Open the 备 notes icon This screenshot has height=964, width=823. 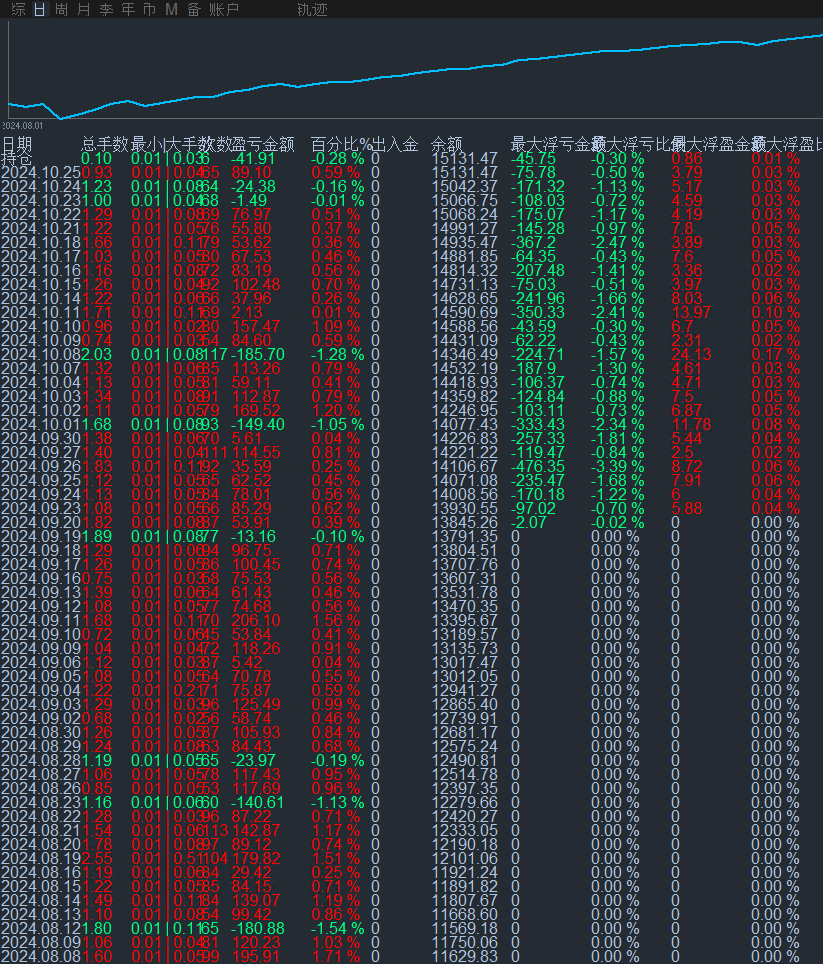click(193, 9)
